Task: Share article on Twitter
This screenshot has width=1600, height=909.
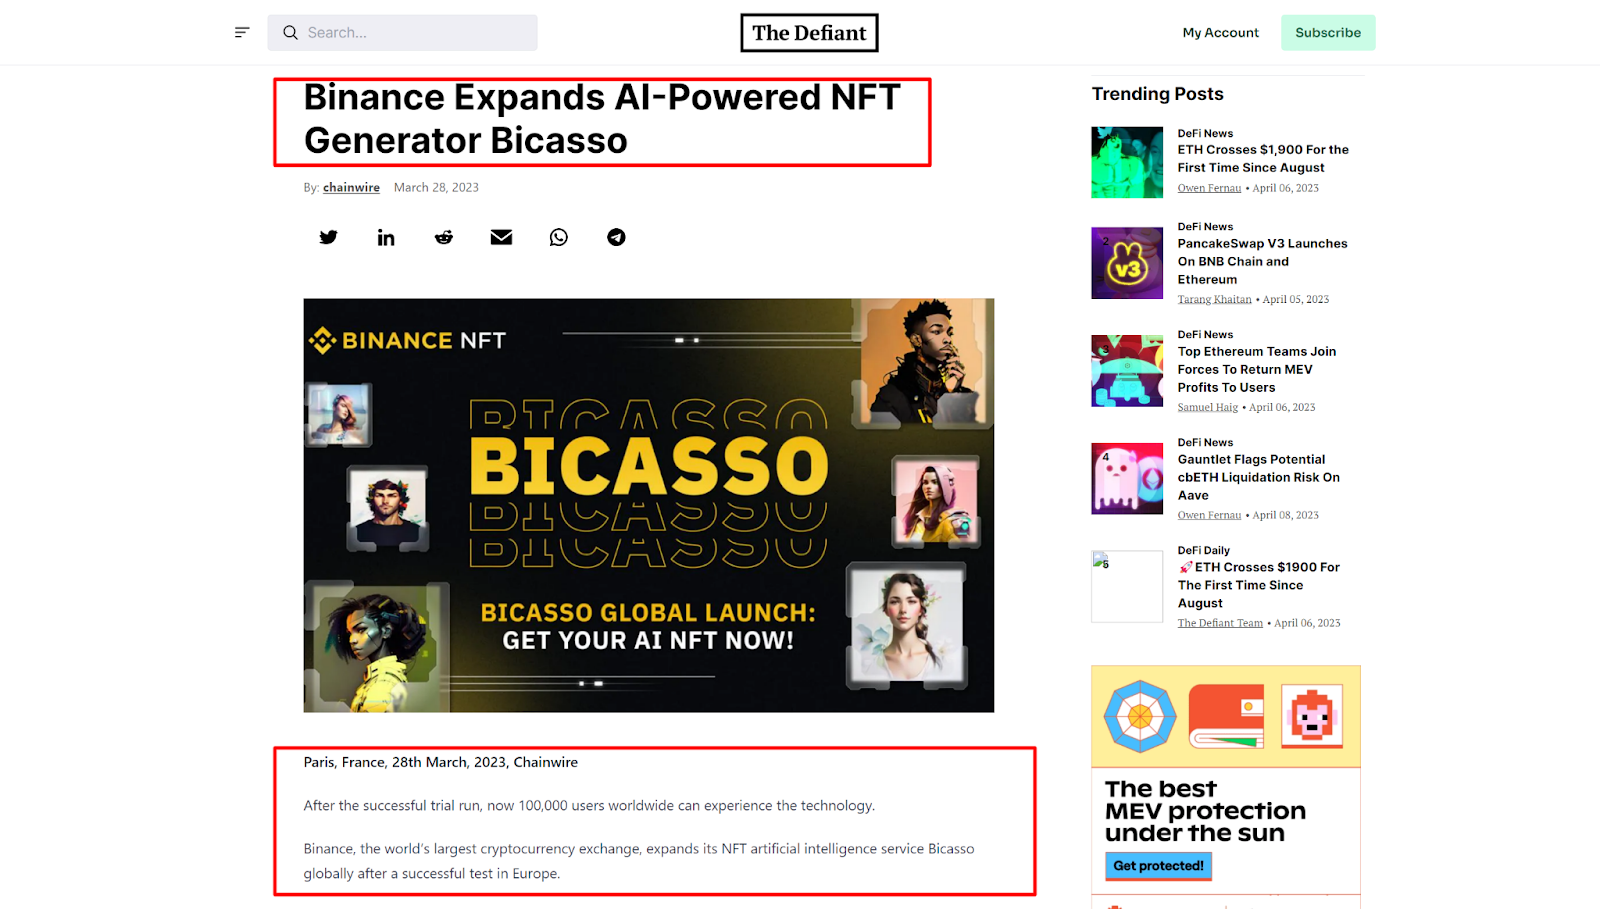Action: 328,237
